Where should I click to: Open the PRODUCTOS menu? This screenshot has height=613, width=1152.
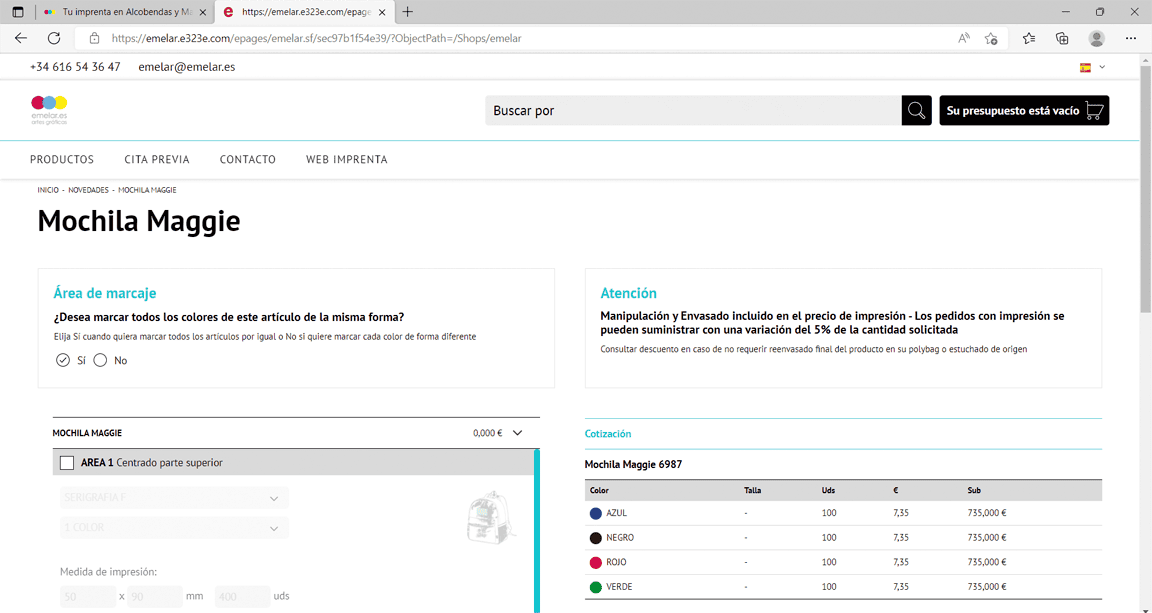tap(62, 159)
